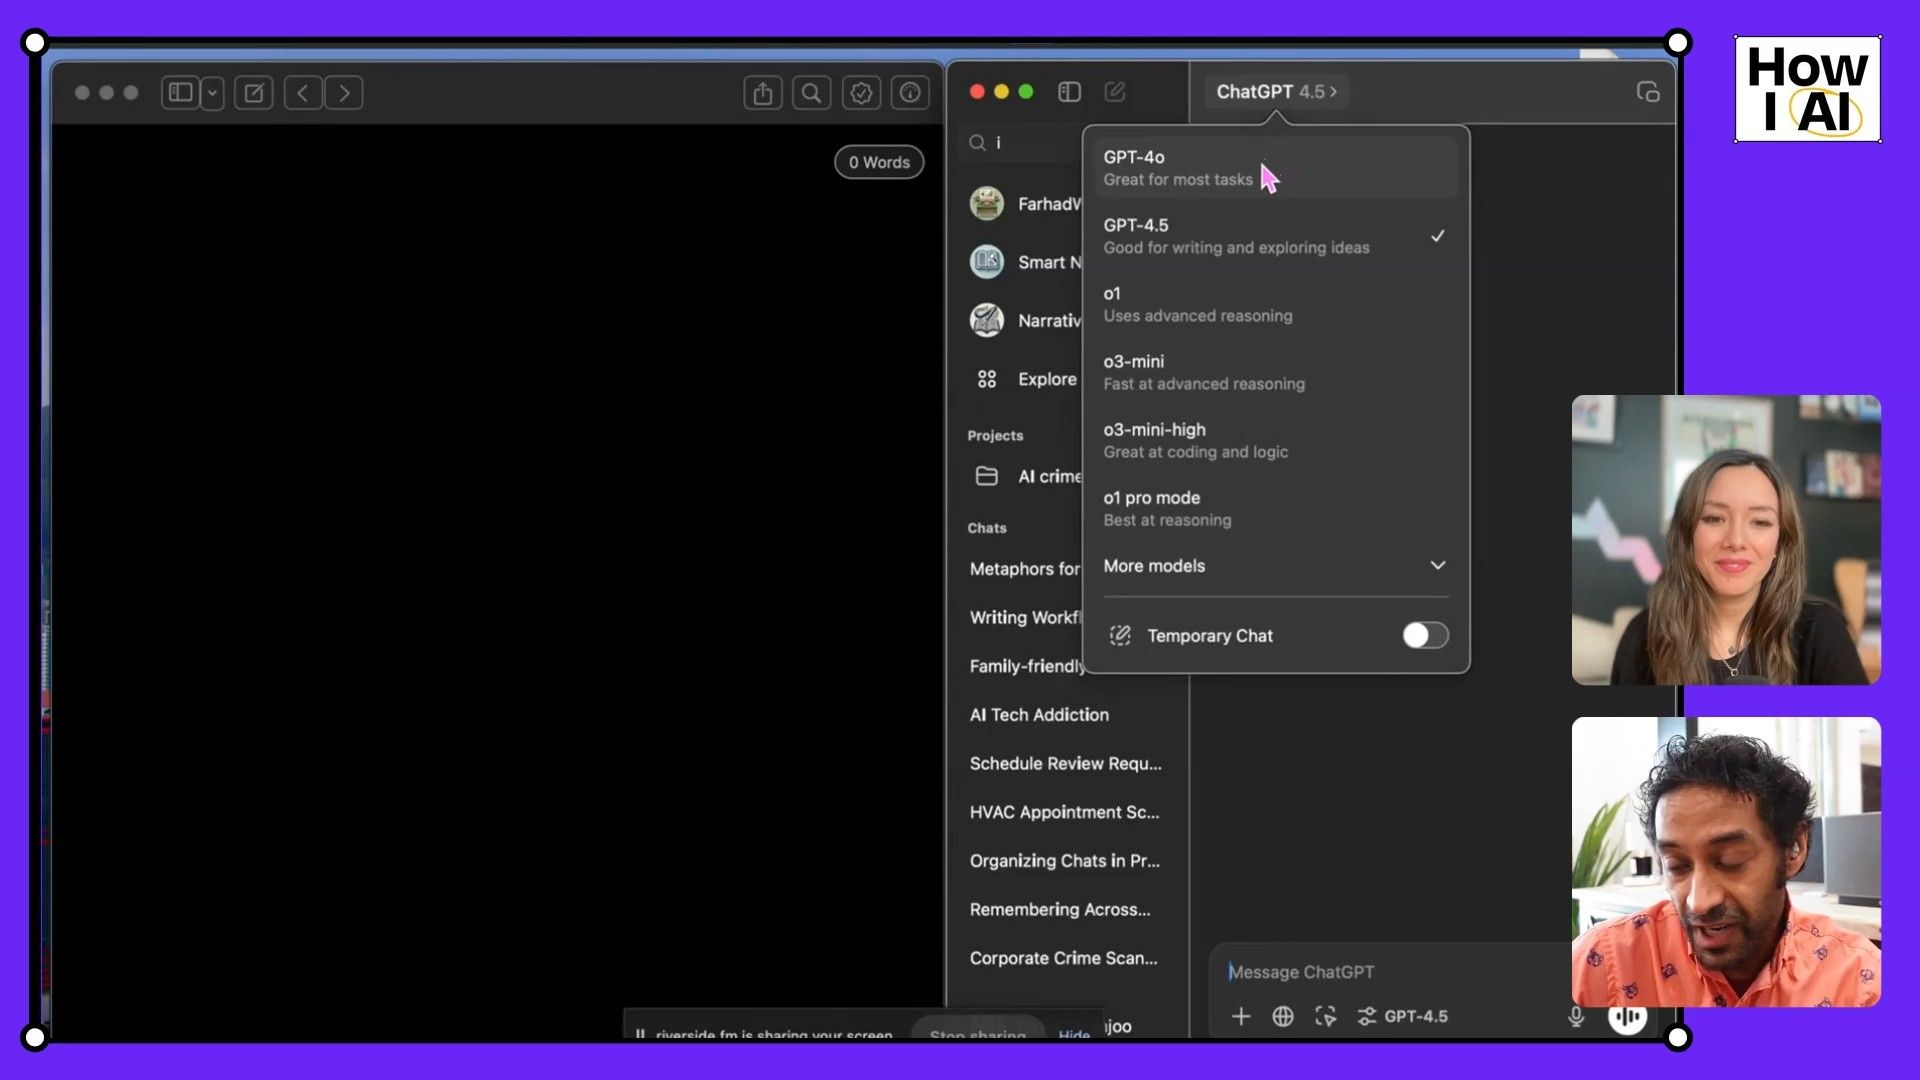Toggle the ChatGPT sidebar panel icon

coord(1069,92)
